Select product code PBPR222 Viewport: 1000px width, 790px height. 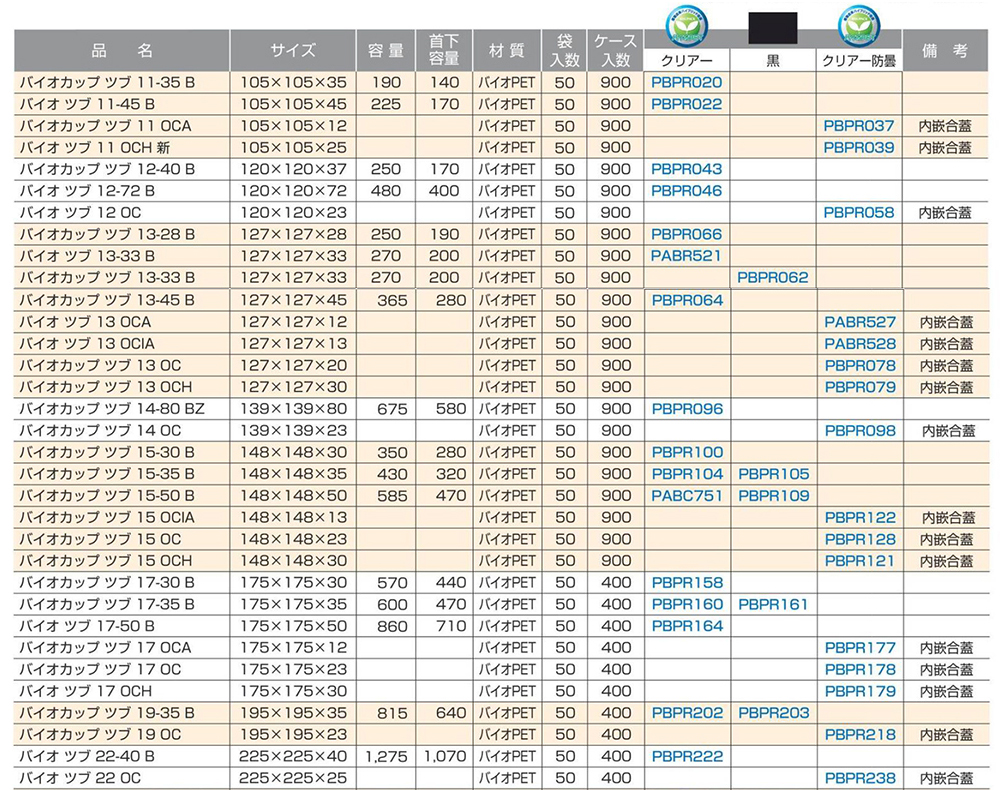click(688, 756)
